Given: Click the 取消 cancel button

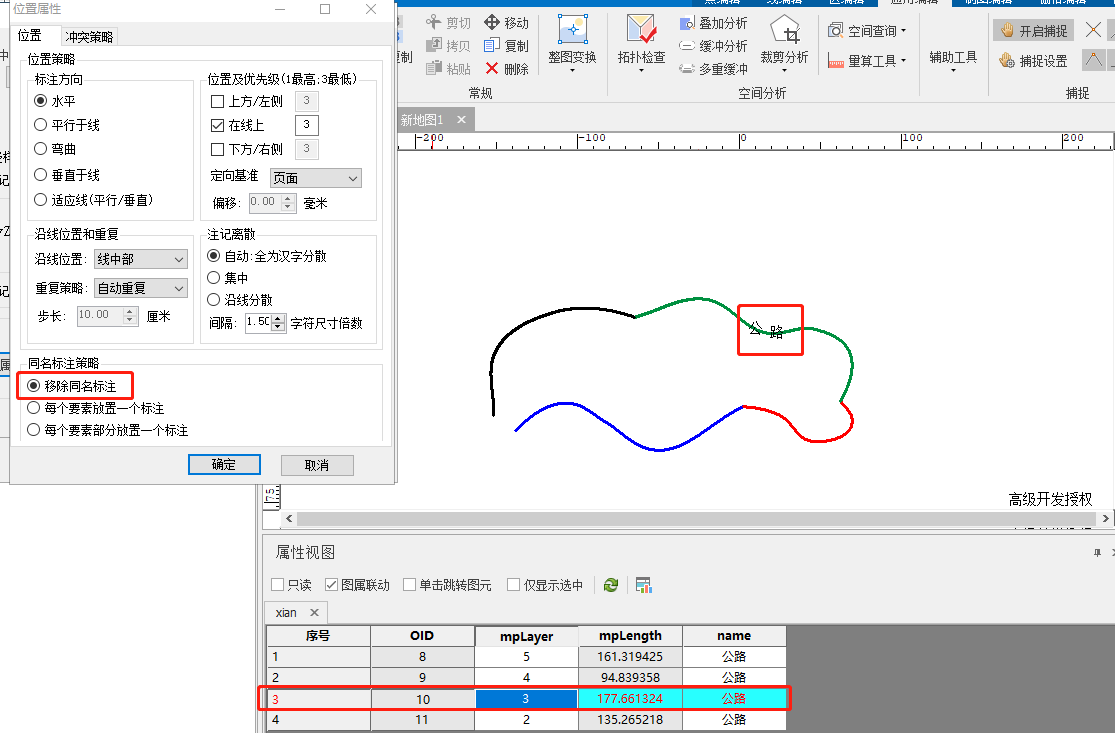Looking at the screenshot, I should coord(317,465).
